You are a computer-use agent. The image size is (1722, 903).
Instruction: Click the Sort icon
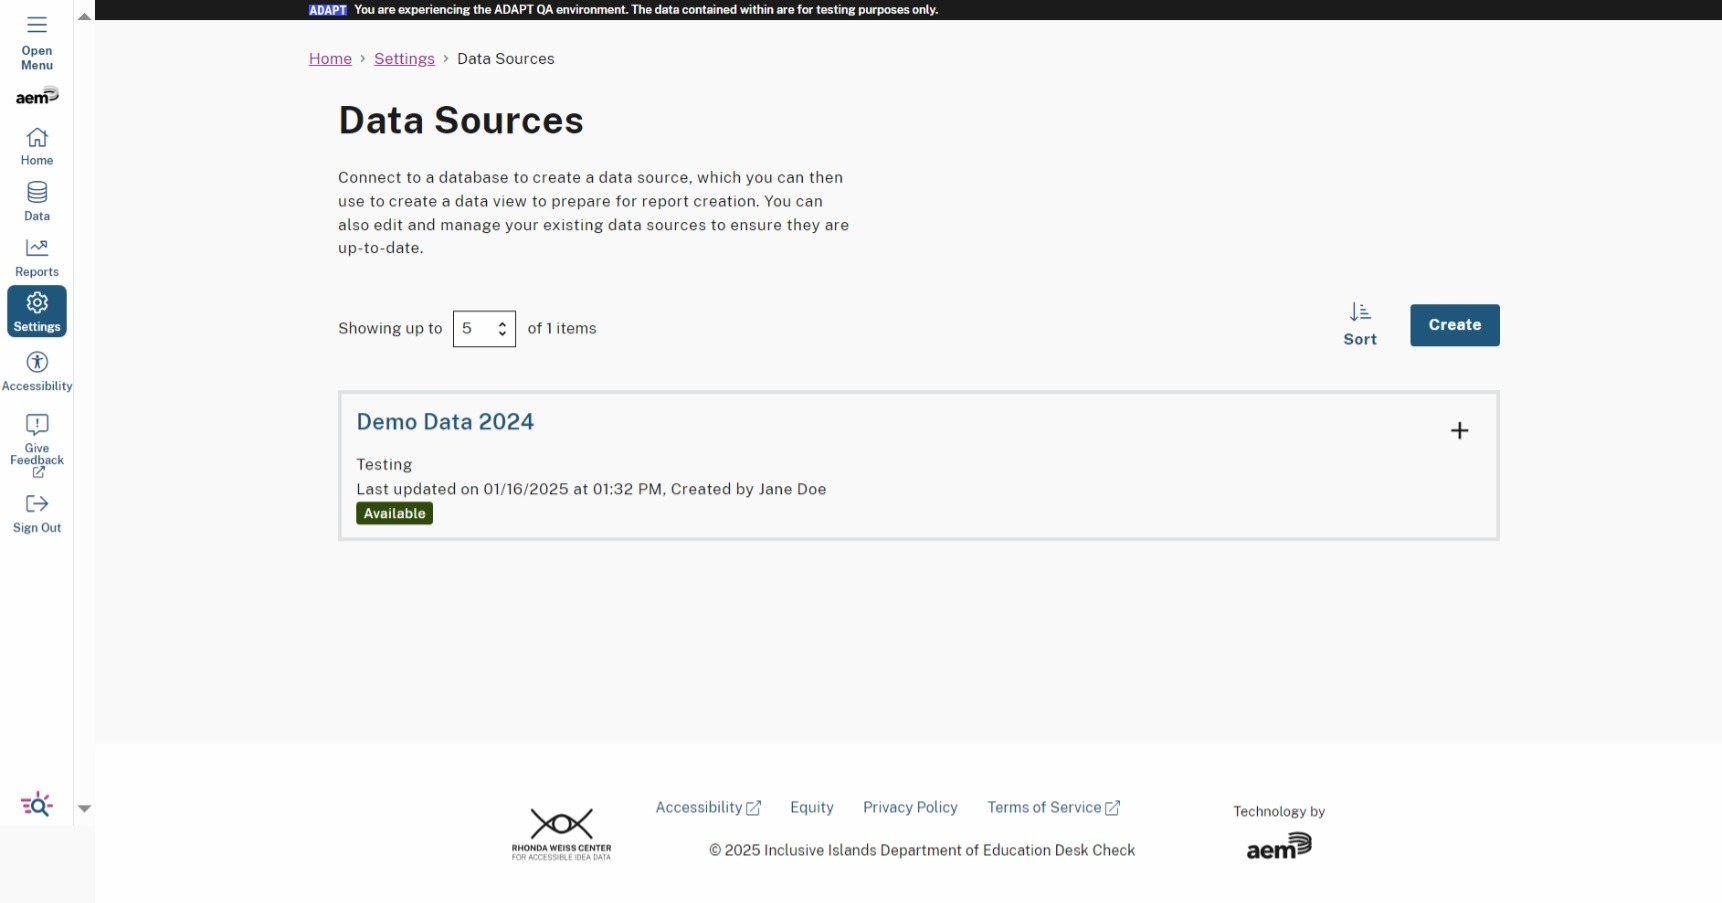[1359, 313]
